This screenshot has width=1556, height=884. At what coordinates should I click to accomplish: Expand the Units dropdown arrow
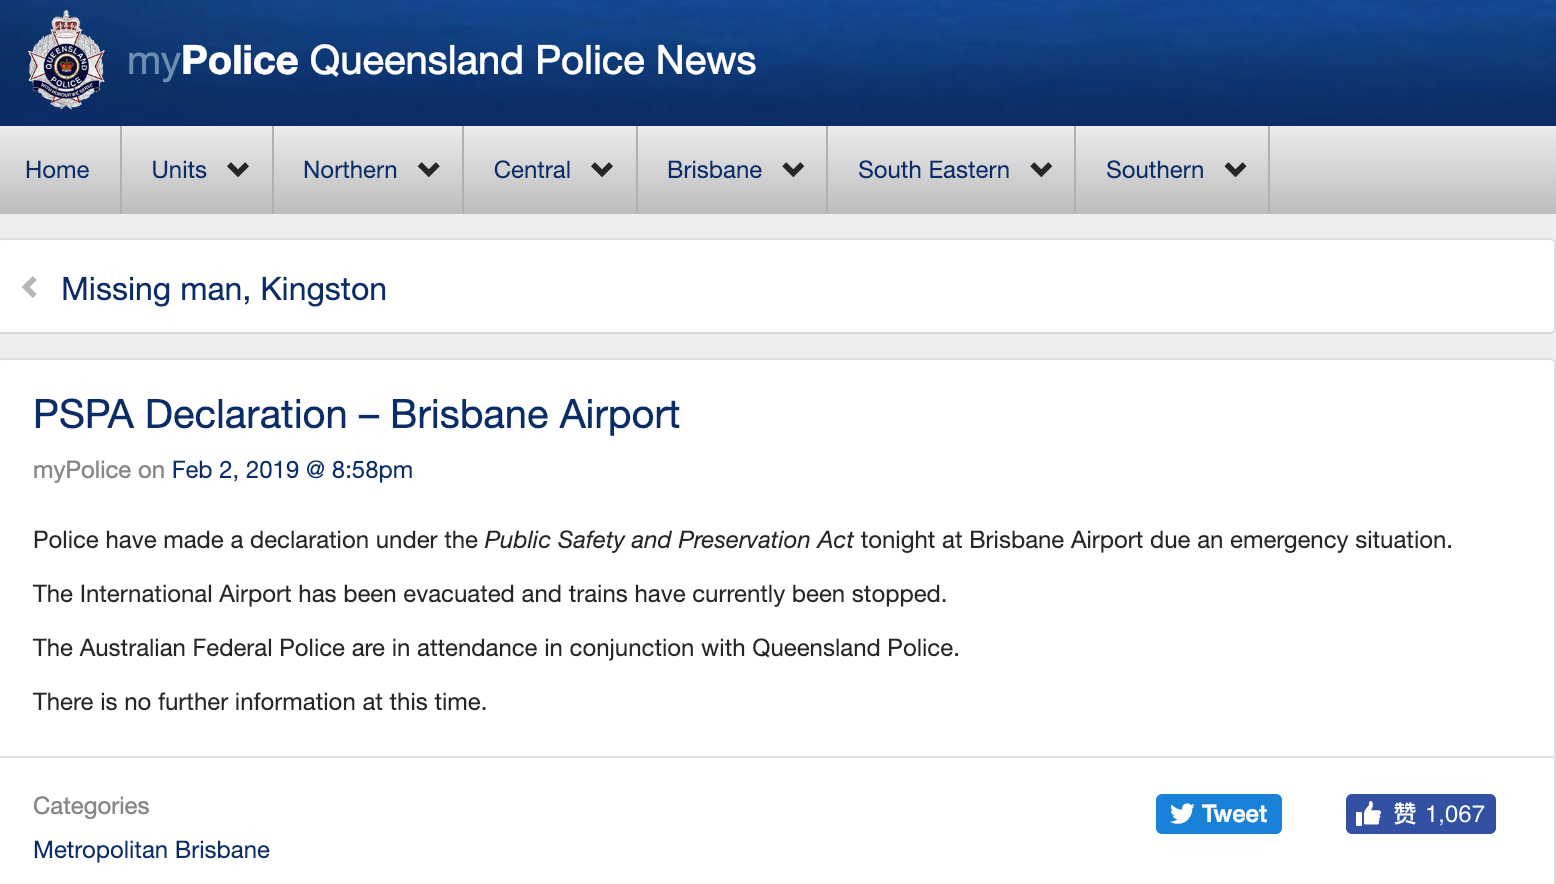click(238, 170)
